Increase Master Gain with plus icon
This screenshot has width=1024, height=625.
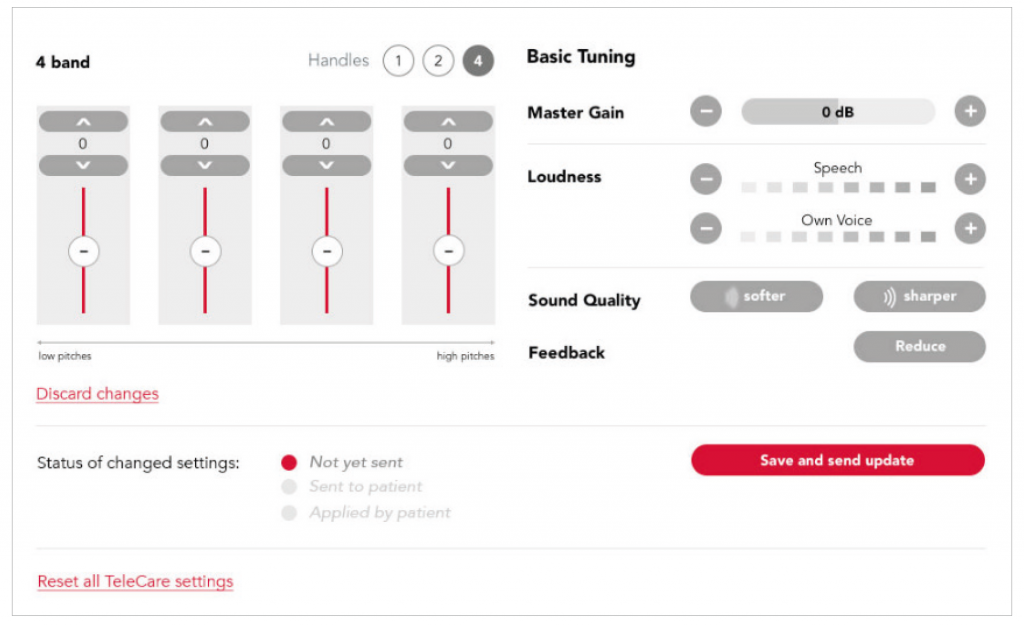point(970,112)
